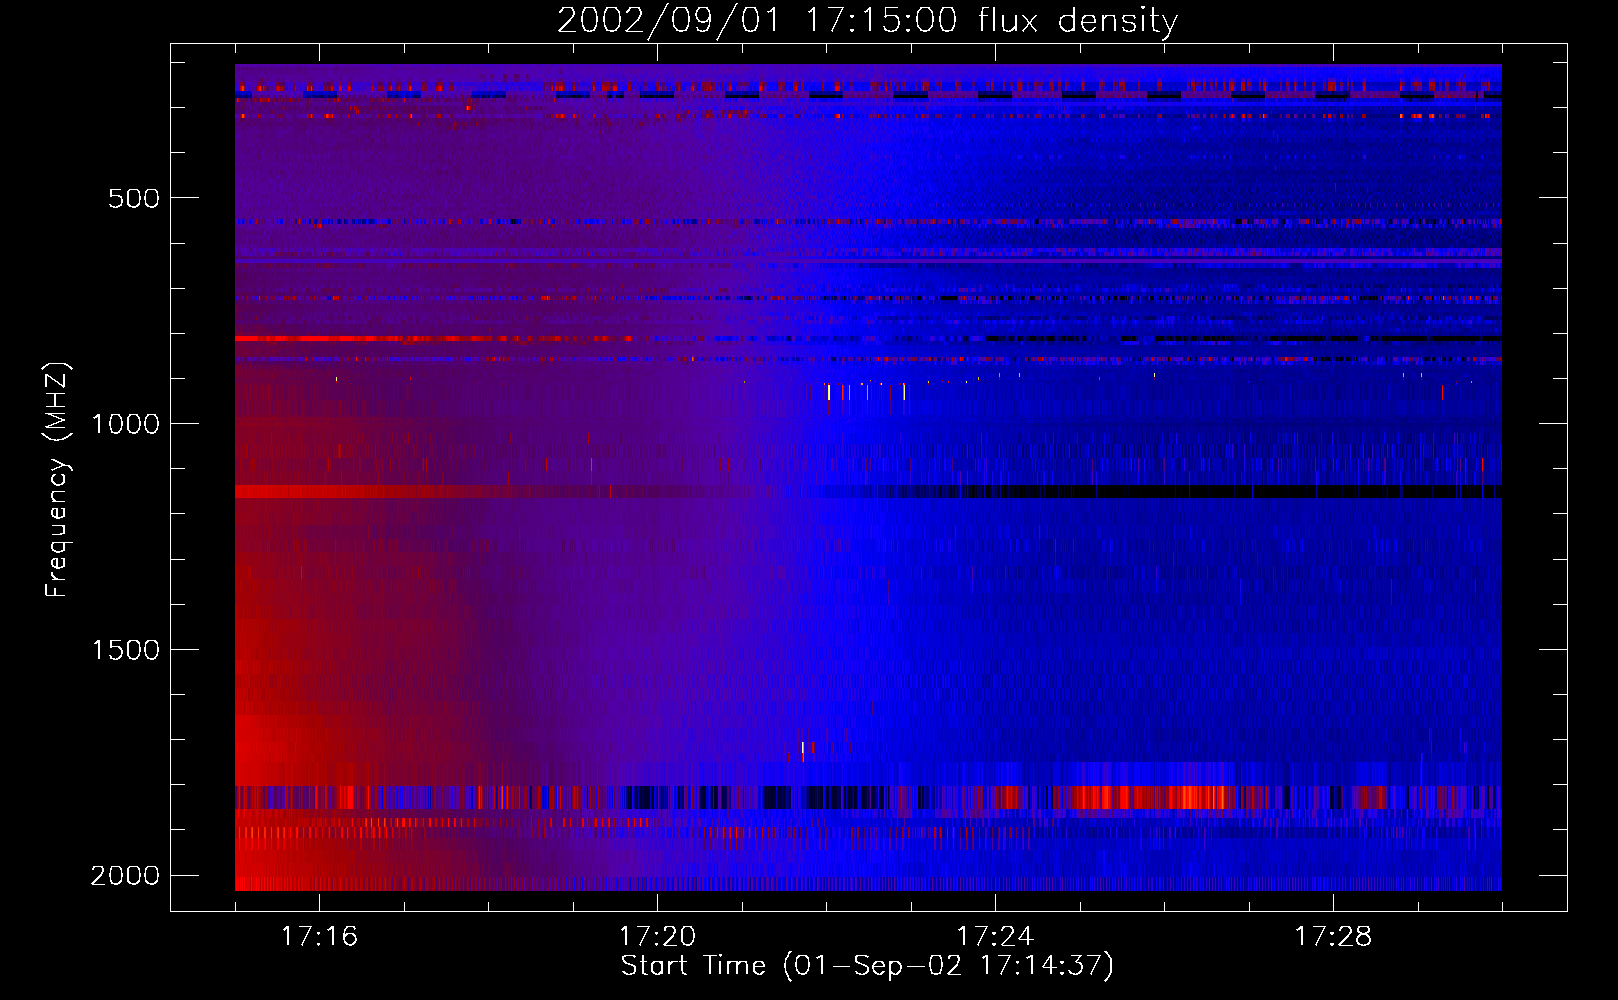Image resolution: width=1618 pixels, height=1000 pixels.
Task: Click the 500 frequency tick label
Action: pos(133,198)
